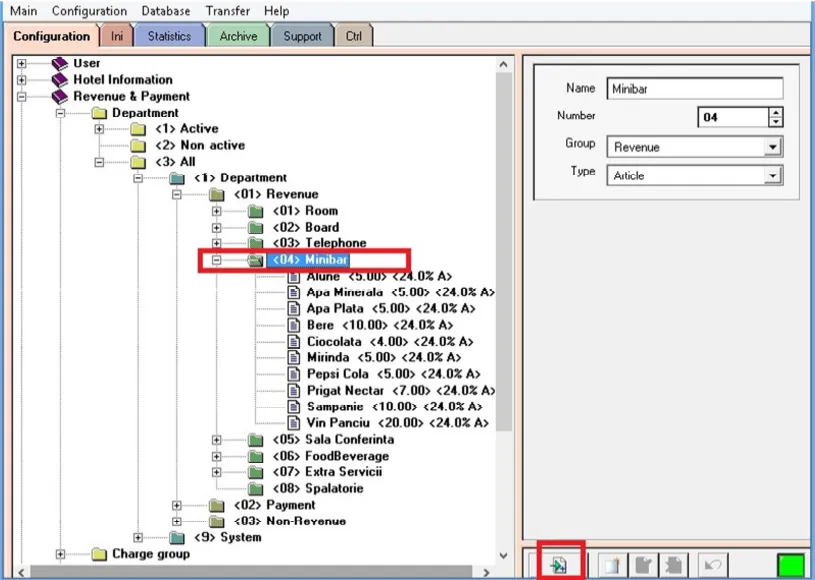Click the folder icon beside Charge group

tap(99, 554)
